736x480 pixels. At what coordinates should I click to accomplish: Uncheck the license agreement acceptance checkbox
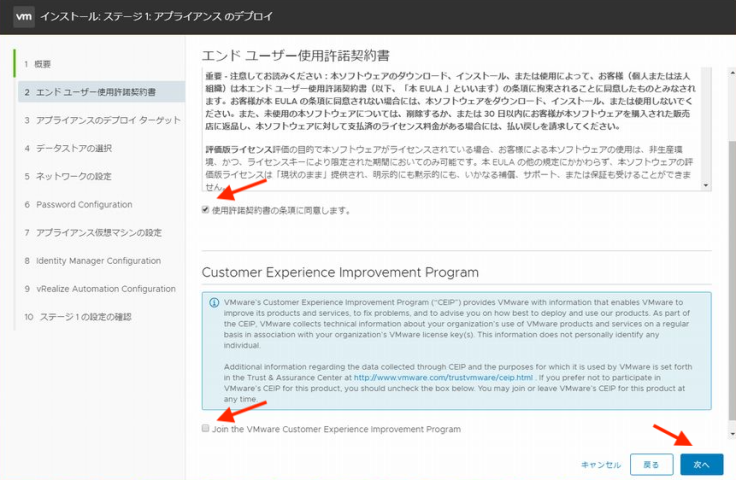[x=205, y=210]
